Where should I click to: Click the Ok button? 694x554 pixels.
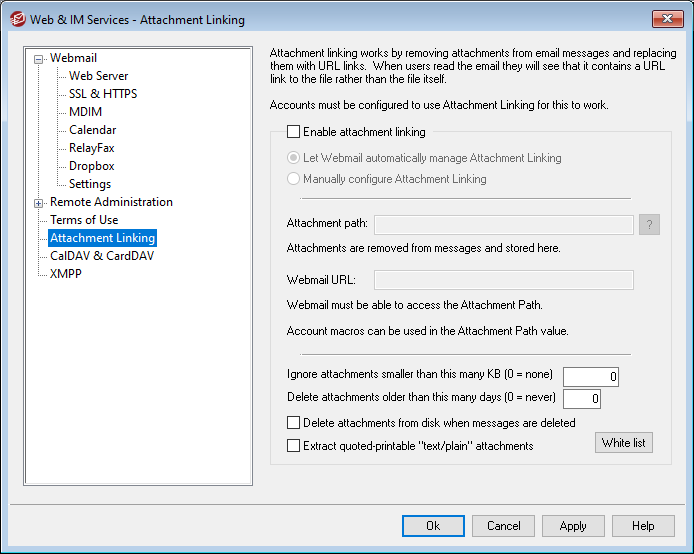click(x=433, y=526)
